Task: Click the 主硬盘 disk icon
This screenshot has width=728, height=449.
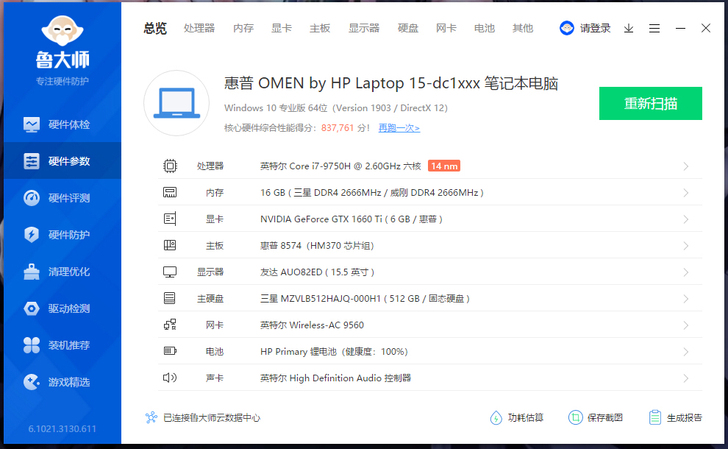Action: [169, 298]
